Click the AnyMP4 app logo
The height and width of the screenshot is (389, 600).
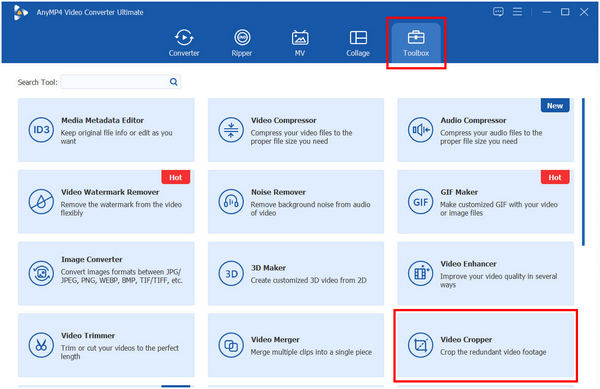20,12
